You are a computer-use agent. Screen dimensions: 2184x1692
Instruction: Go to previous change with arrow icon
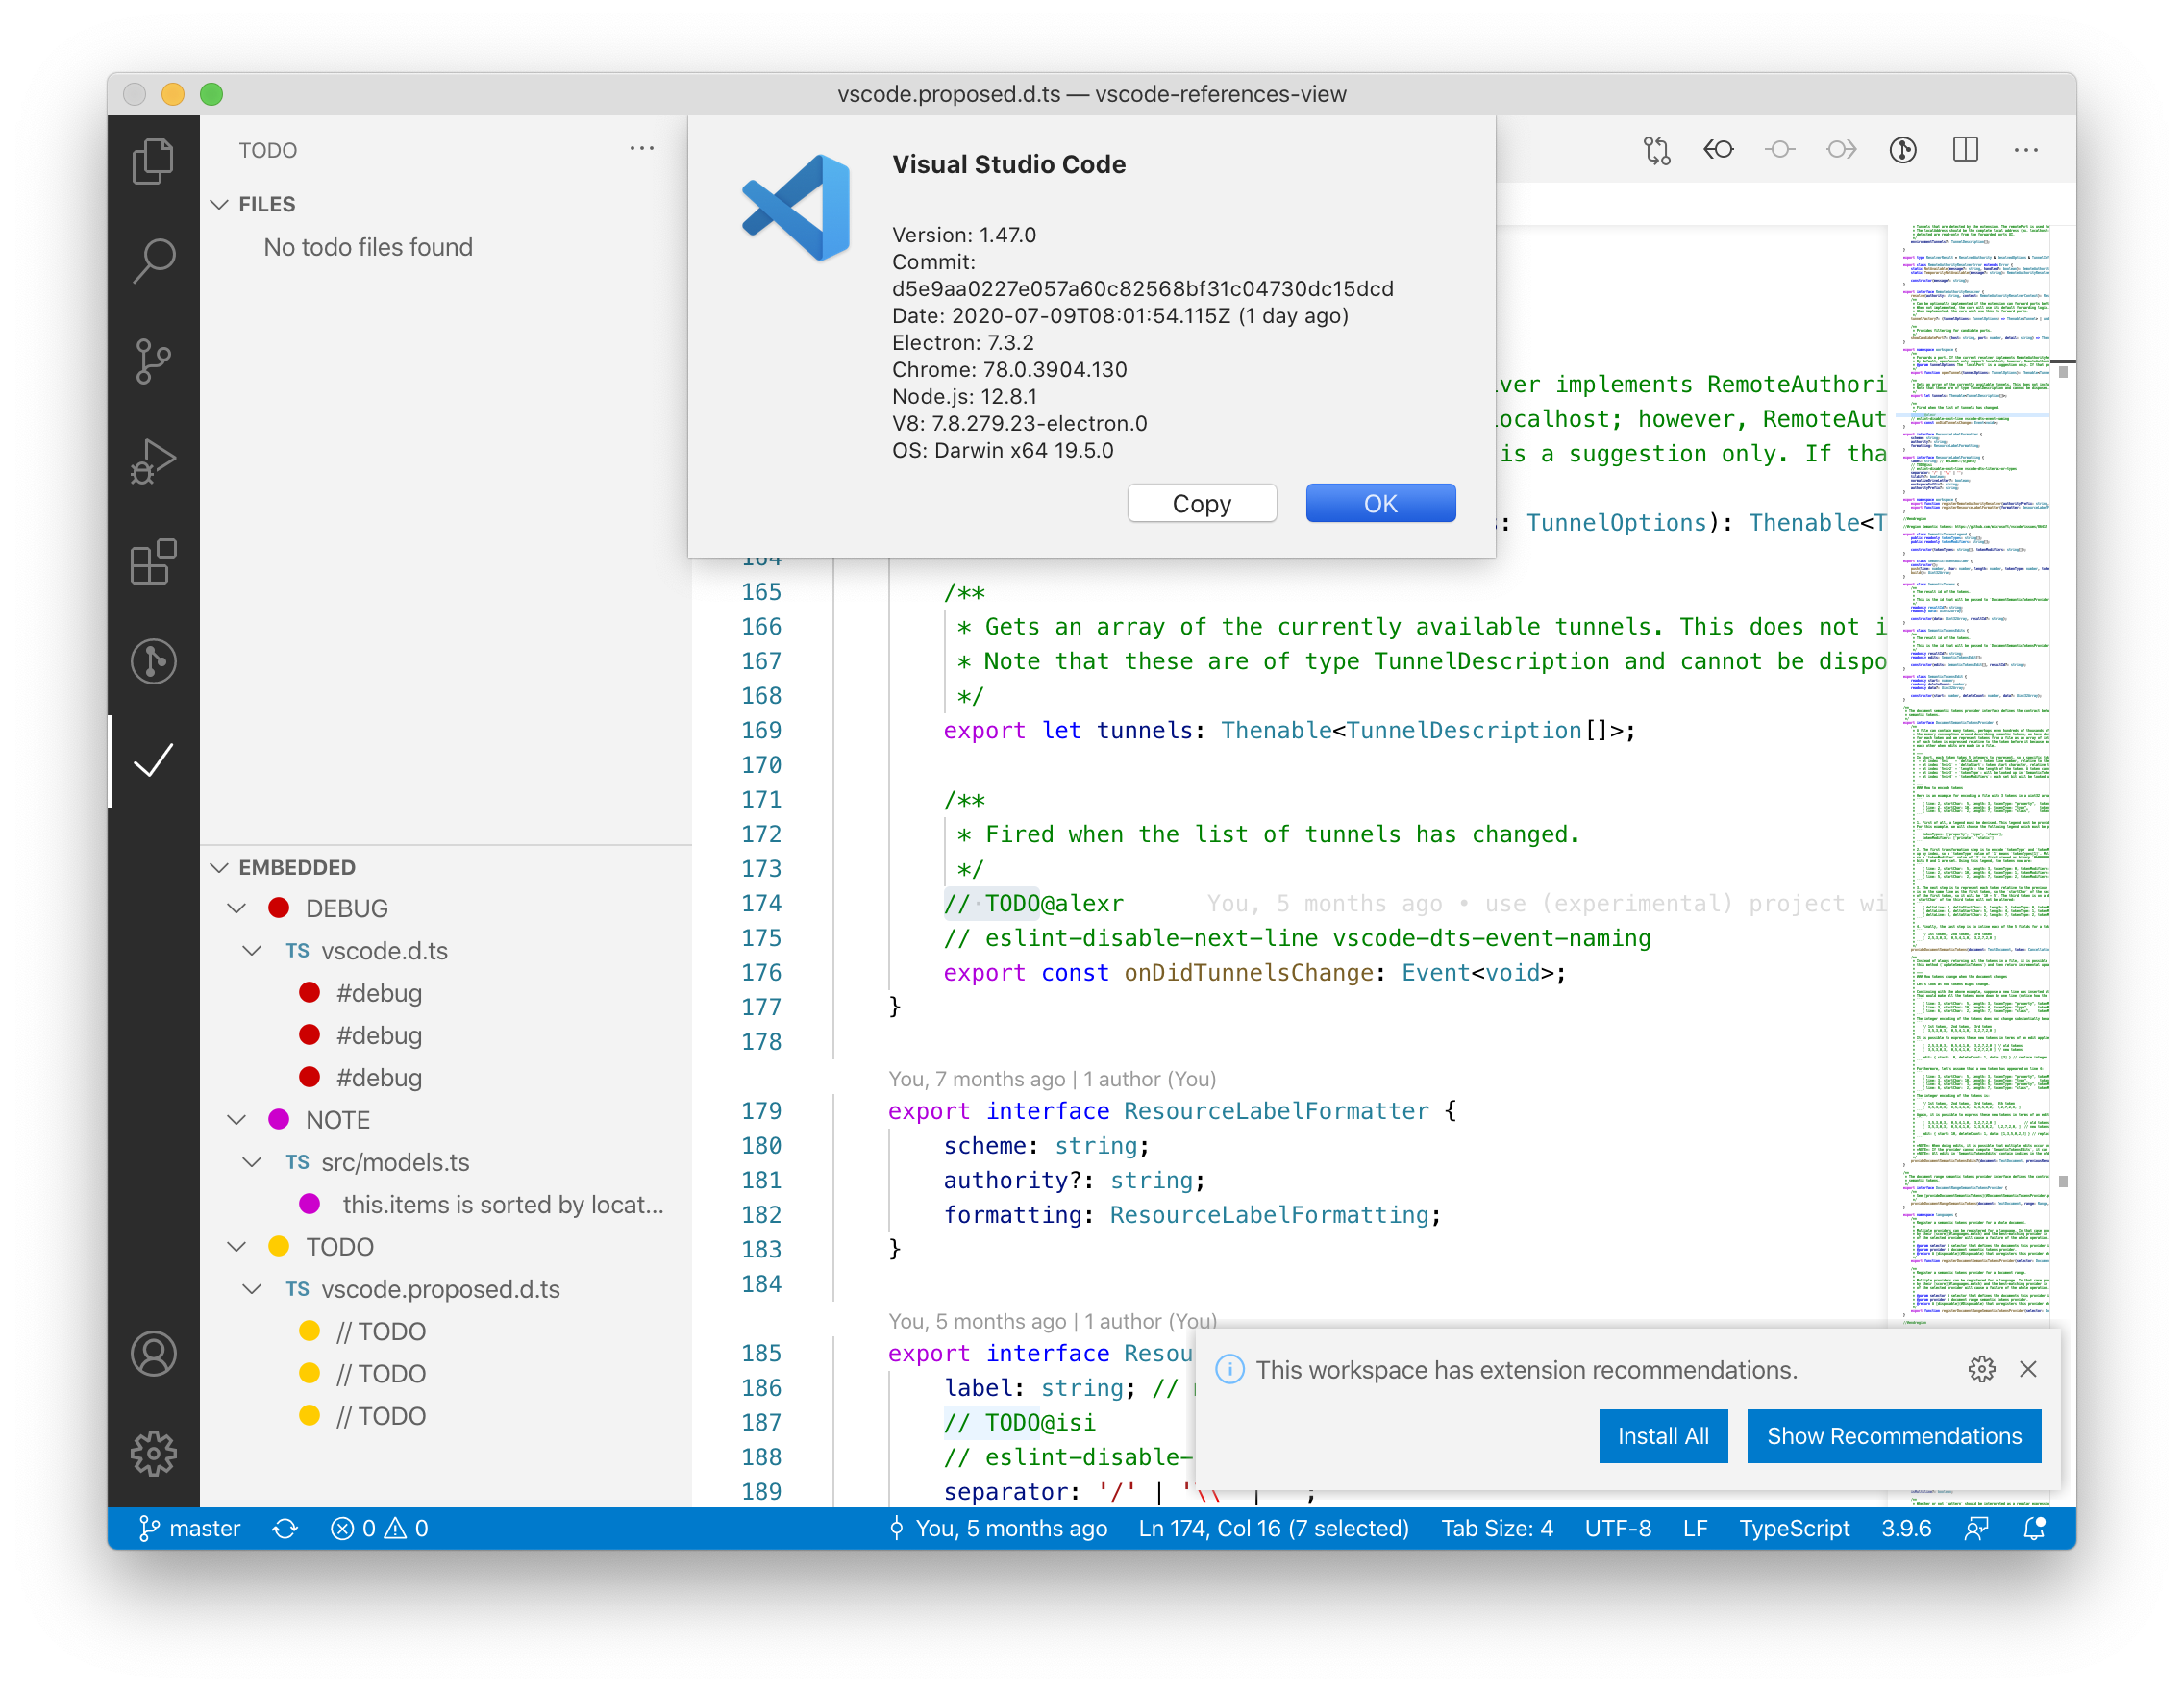point(1718,150)
